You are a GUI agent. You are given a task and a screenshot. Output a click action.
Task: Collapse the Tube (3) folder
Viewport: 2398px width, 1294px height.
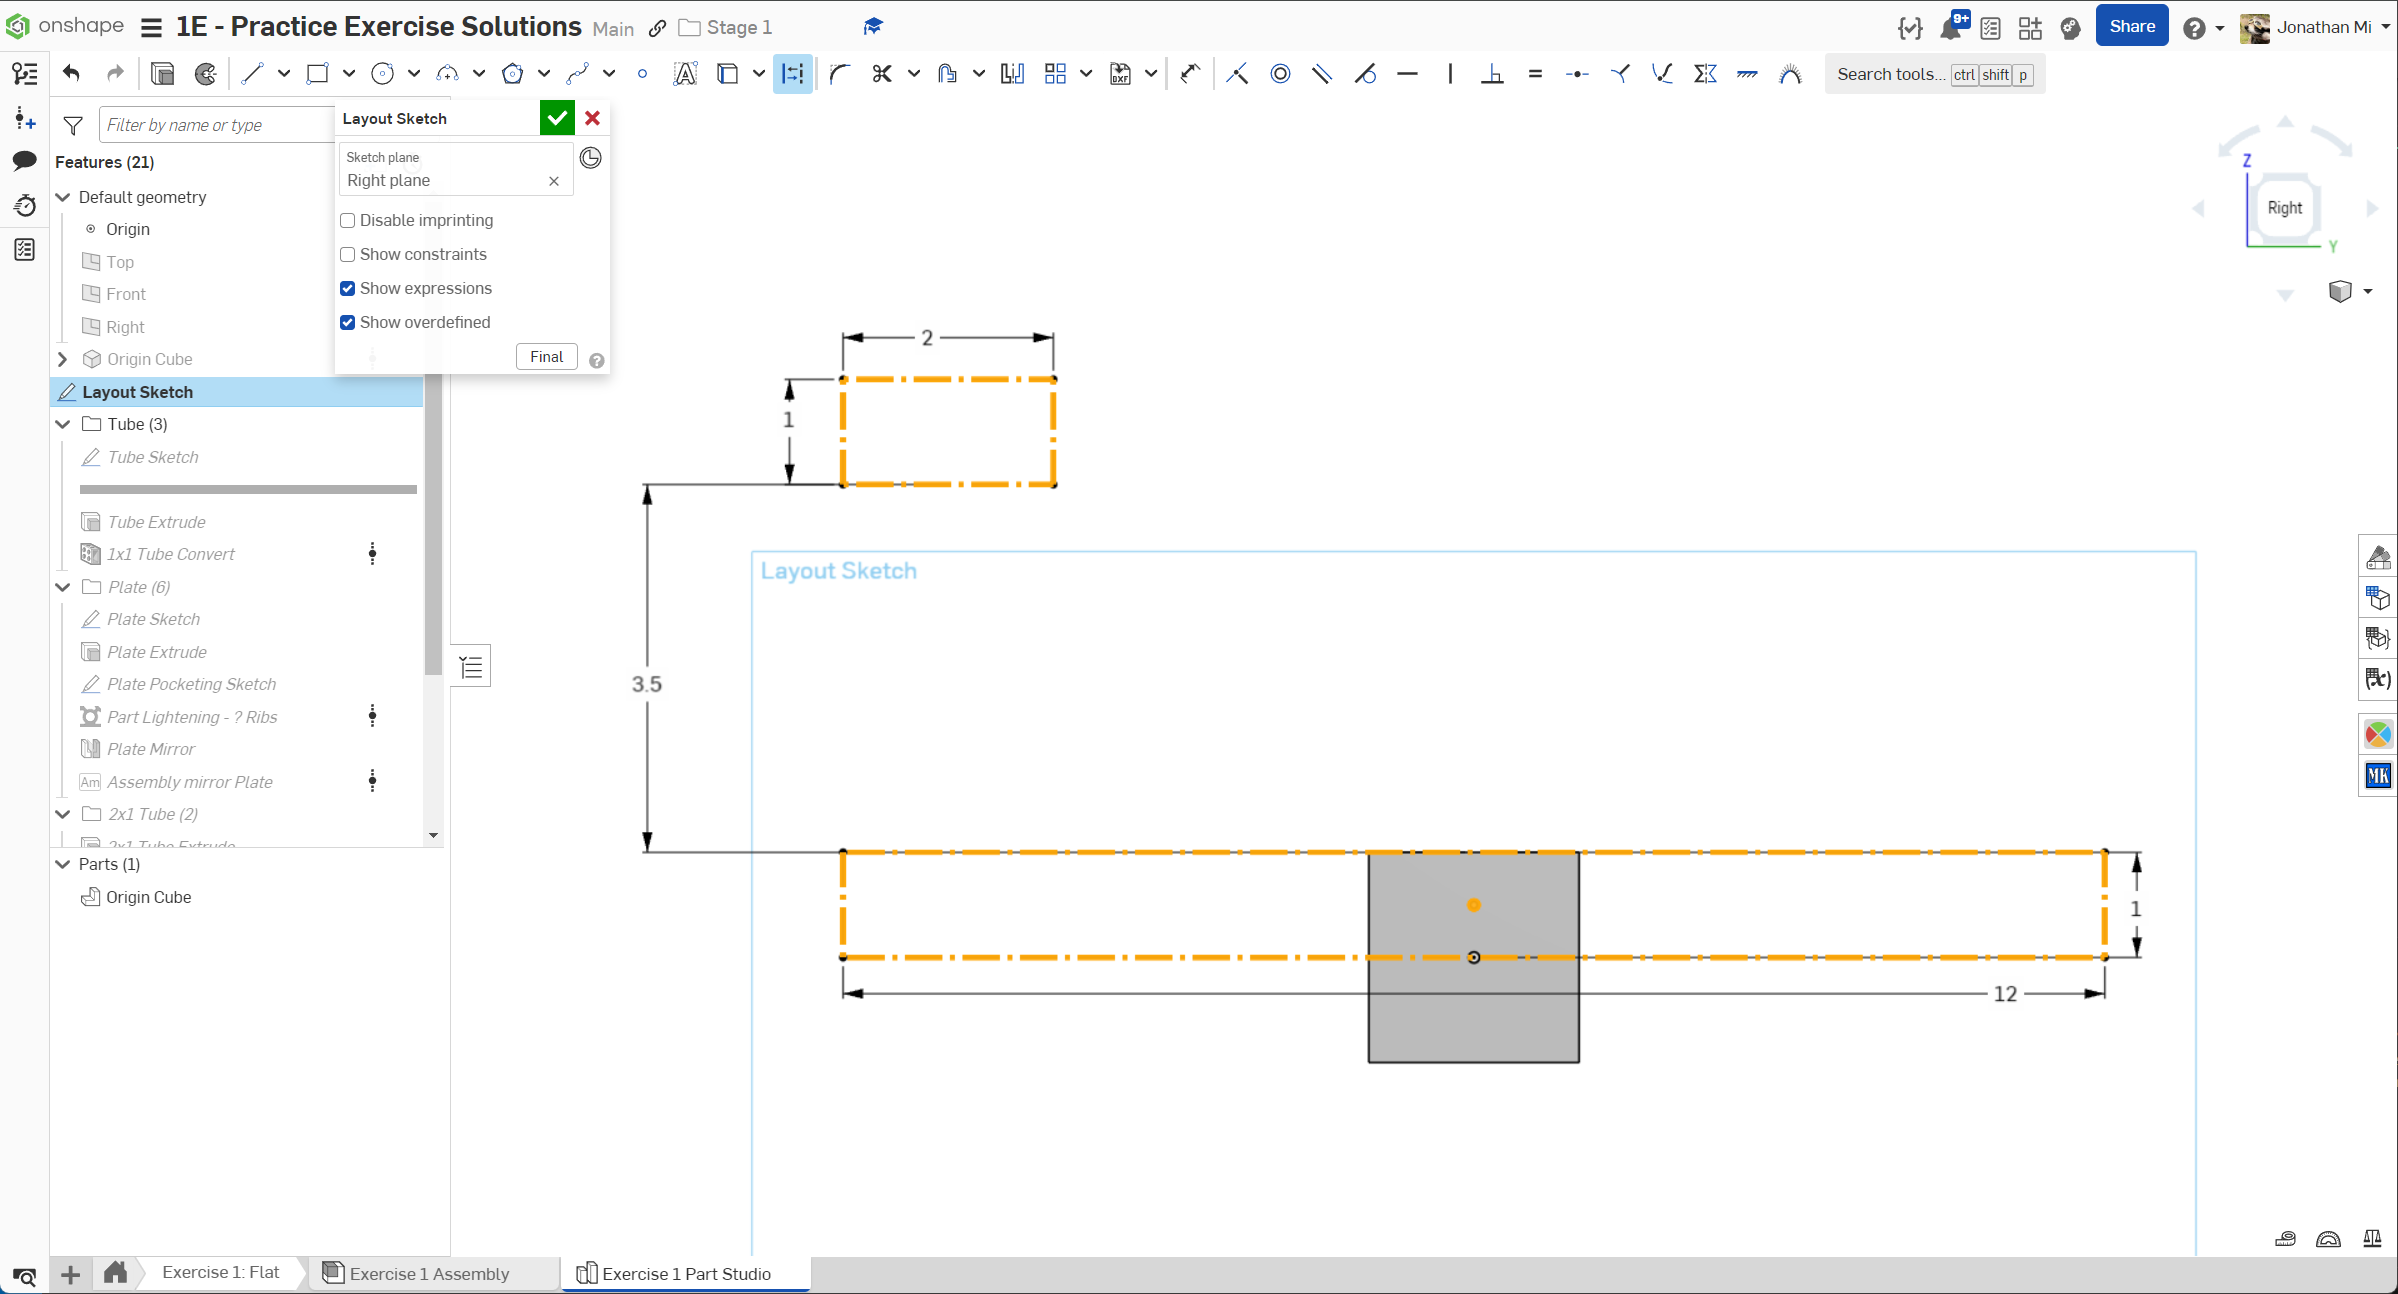[x=63, y=424]
